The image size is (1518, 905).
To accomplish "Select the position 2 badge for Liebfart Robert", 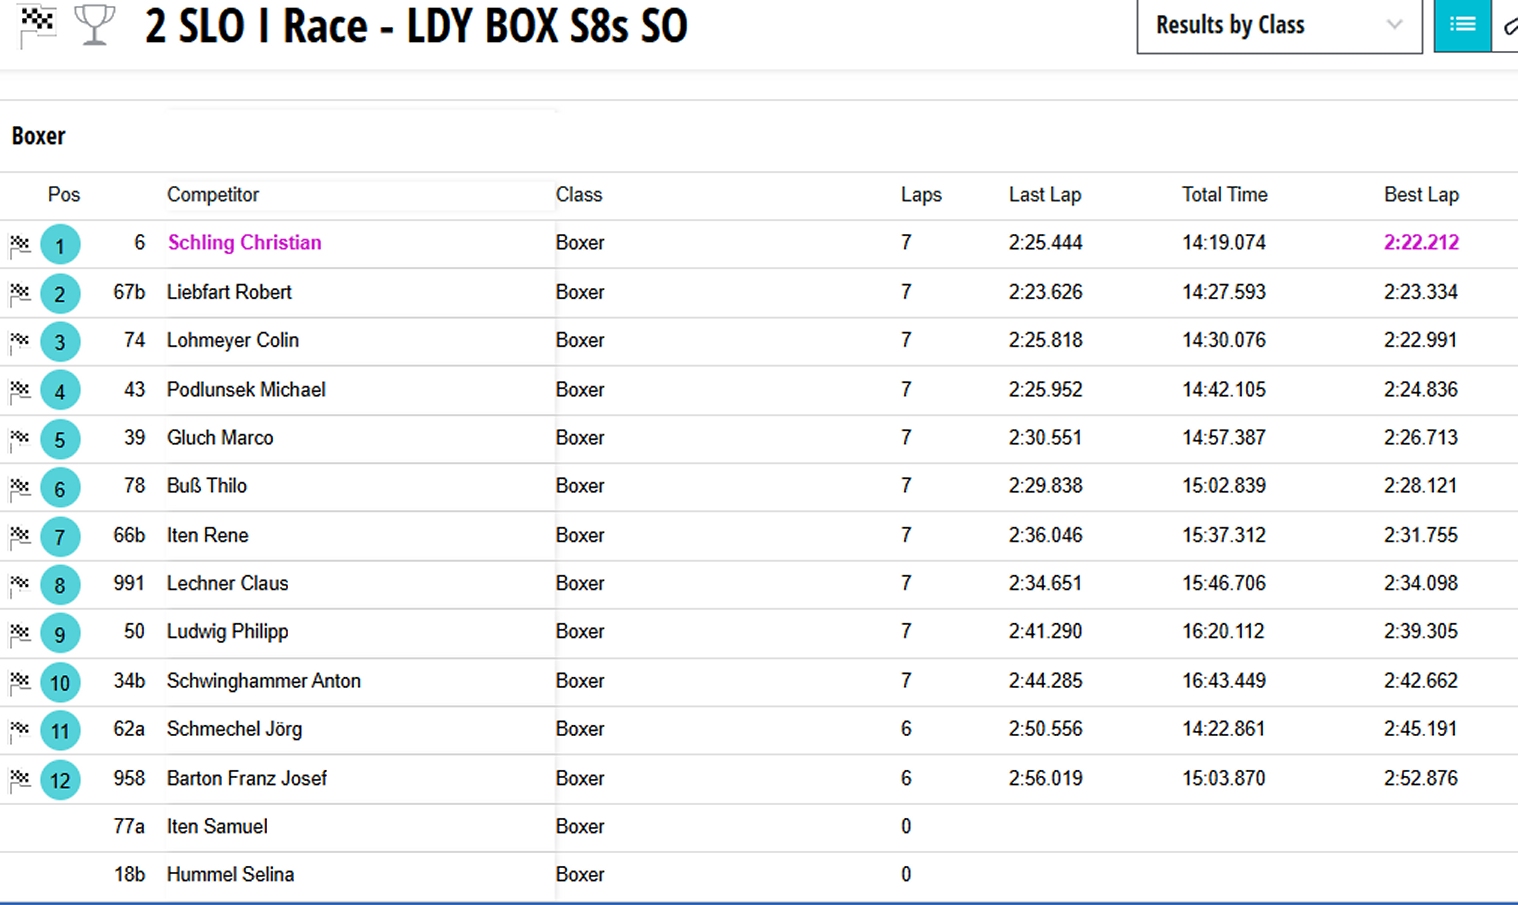I will pyautogui.click(x=60, y=294).
